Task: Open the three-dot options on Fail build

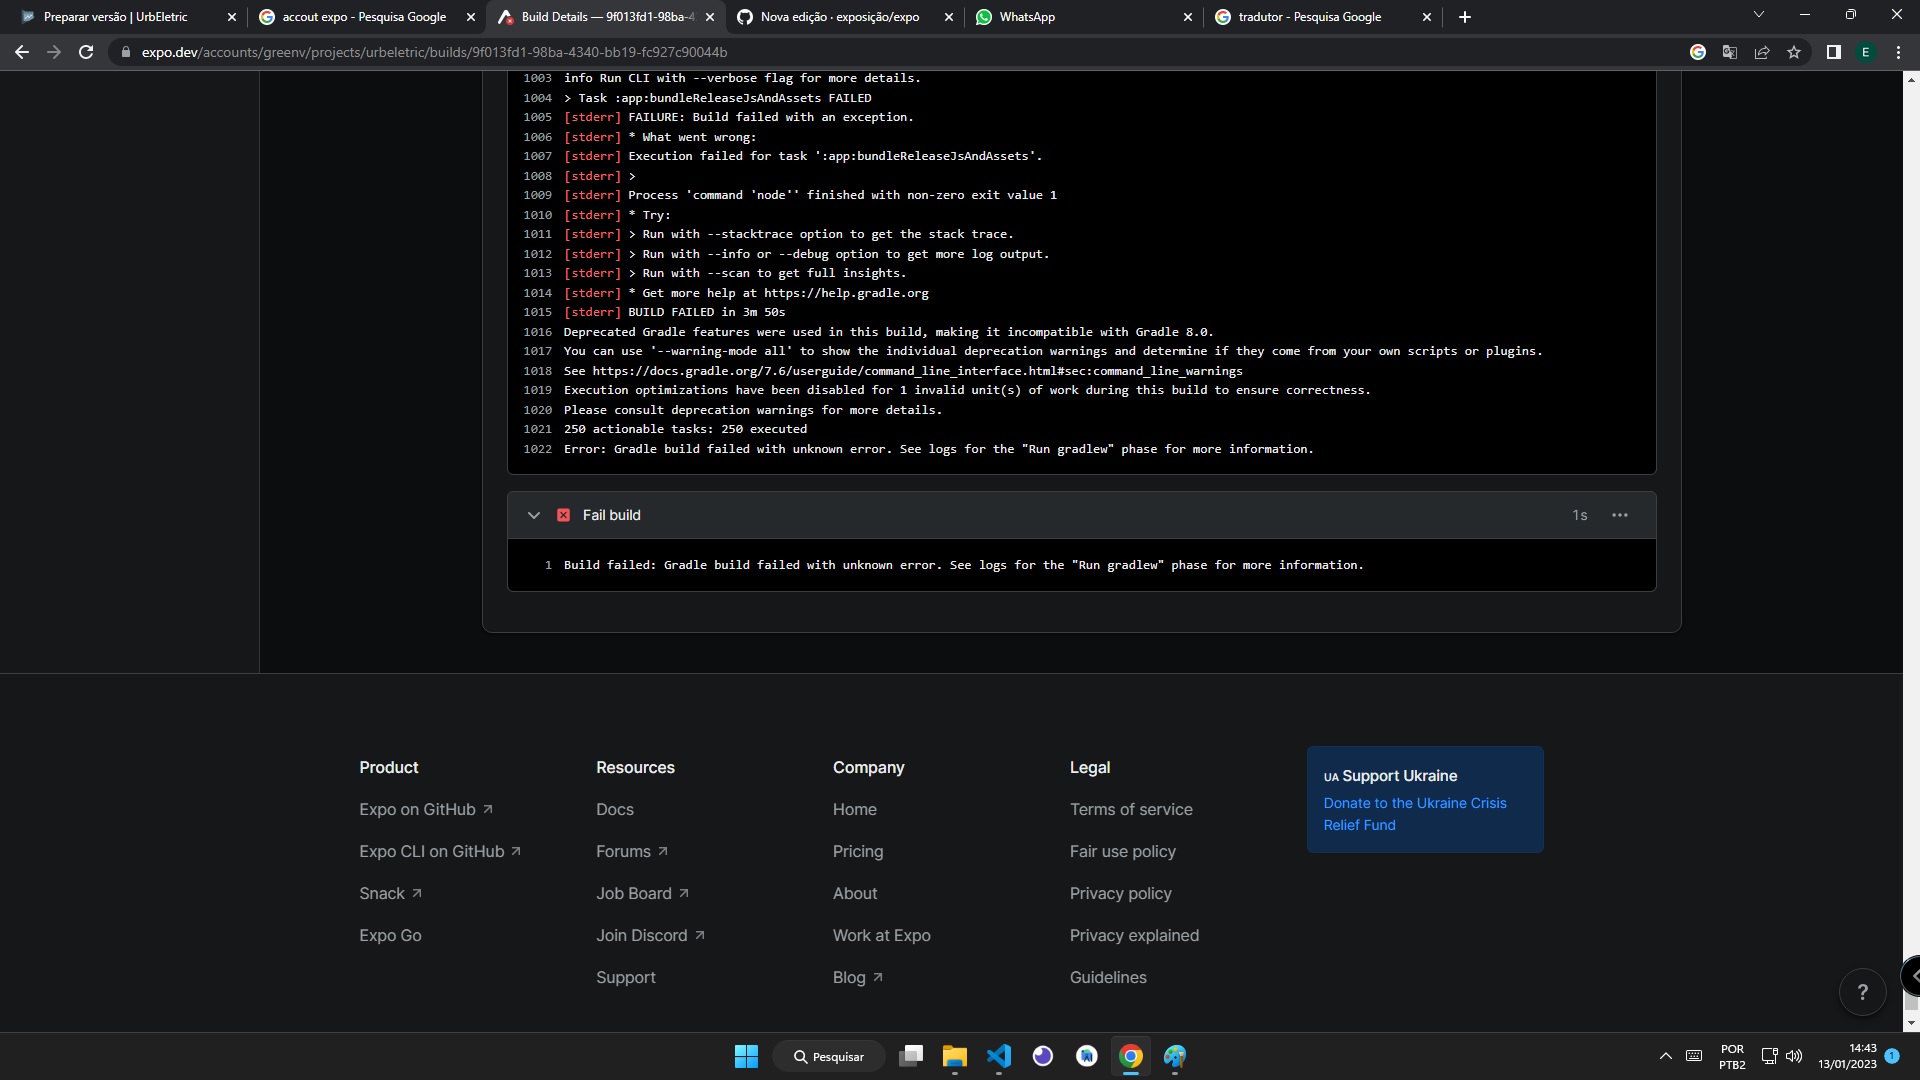Action: click(x=1619, y=515)
